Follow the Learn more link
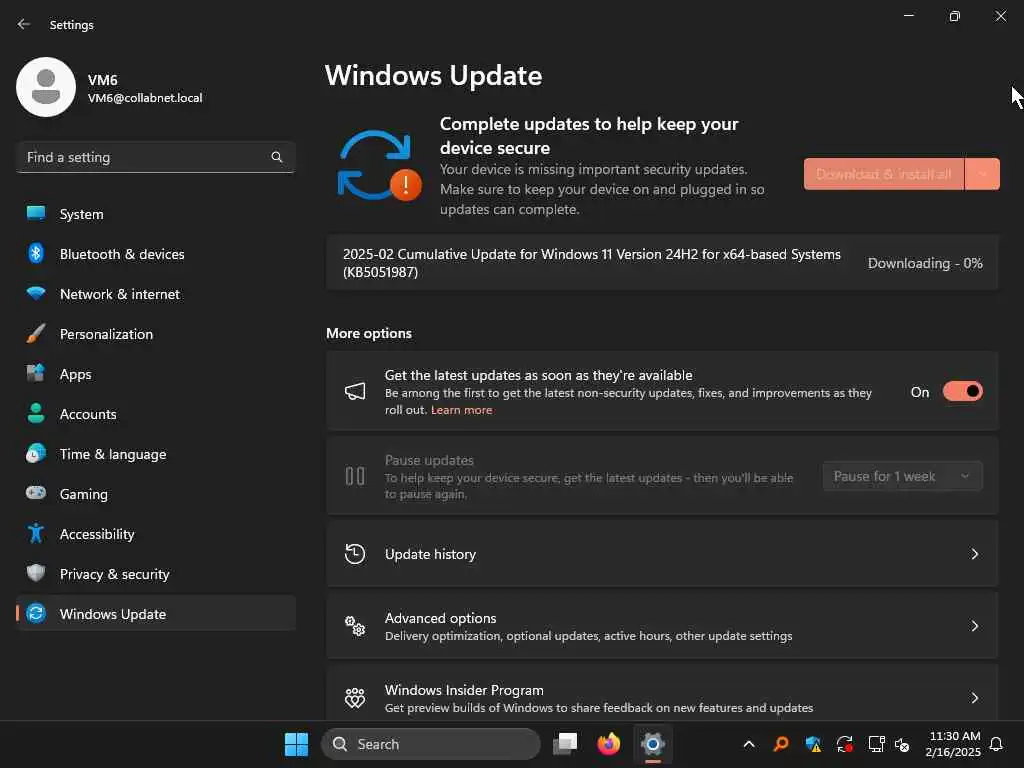The height and width of the screenshot is (768, 1024). coord(461,410)
